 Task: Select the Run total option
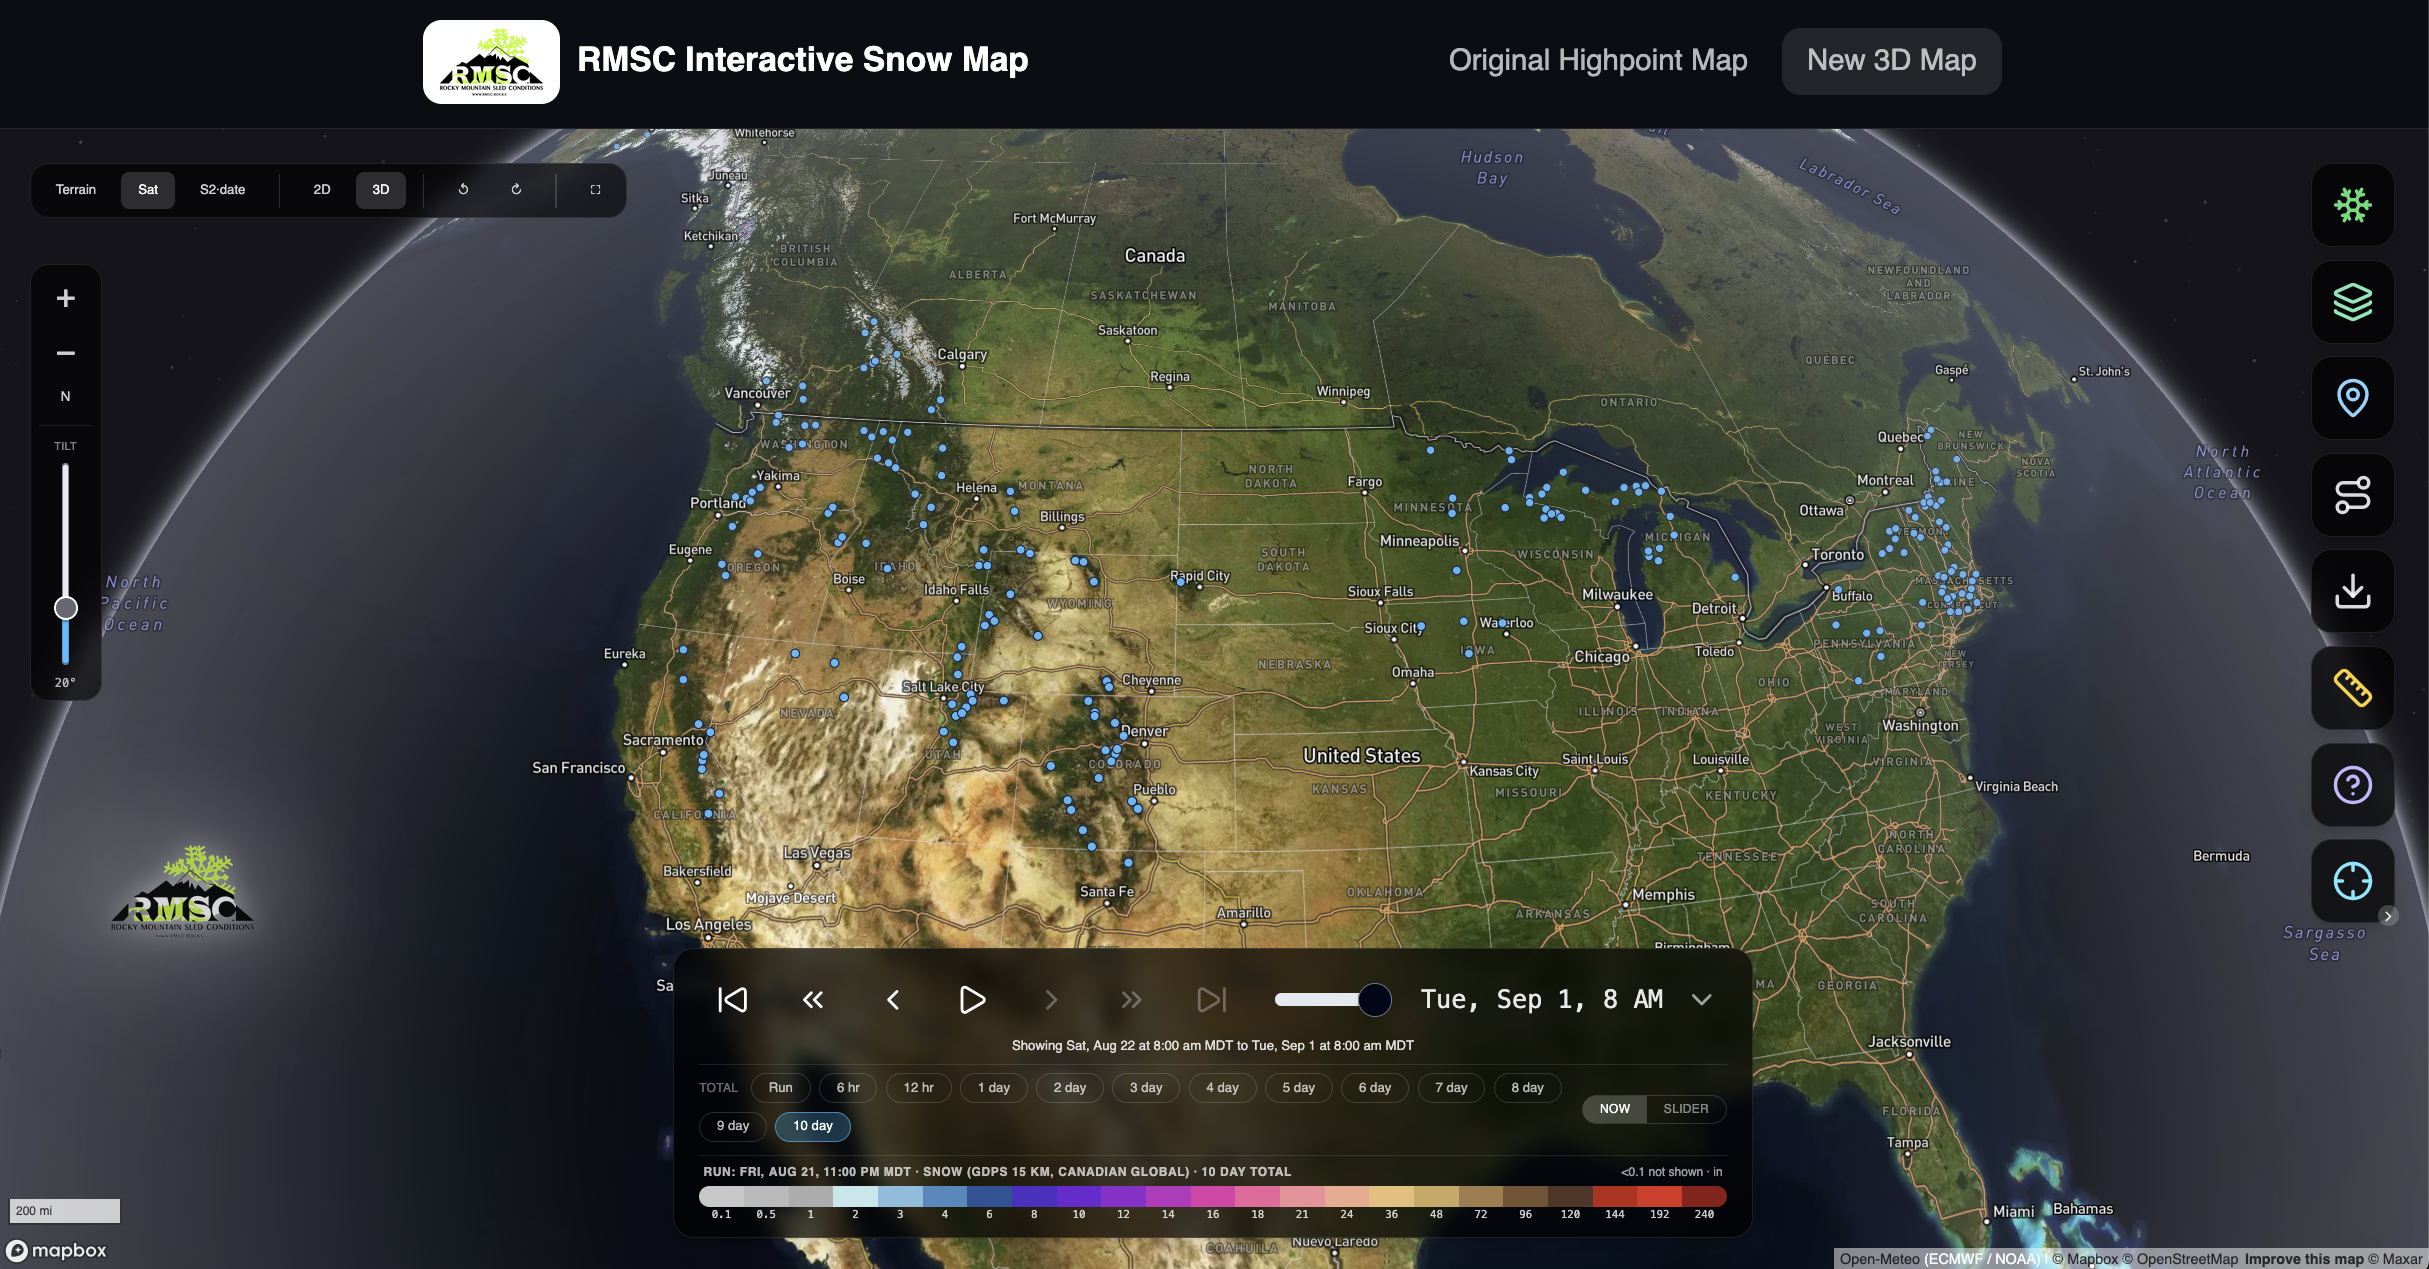click(x=780, y=1088)
